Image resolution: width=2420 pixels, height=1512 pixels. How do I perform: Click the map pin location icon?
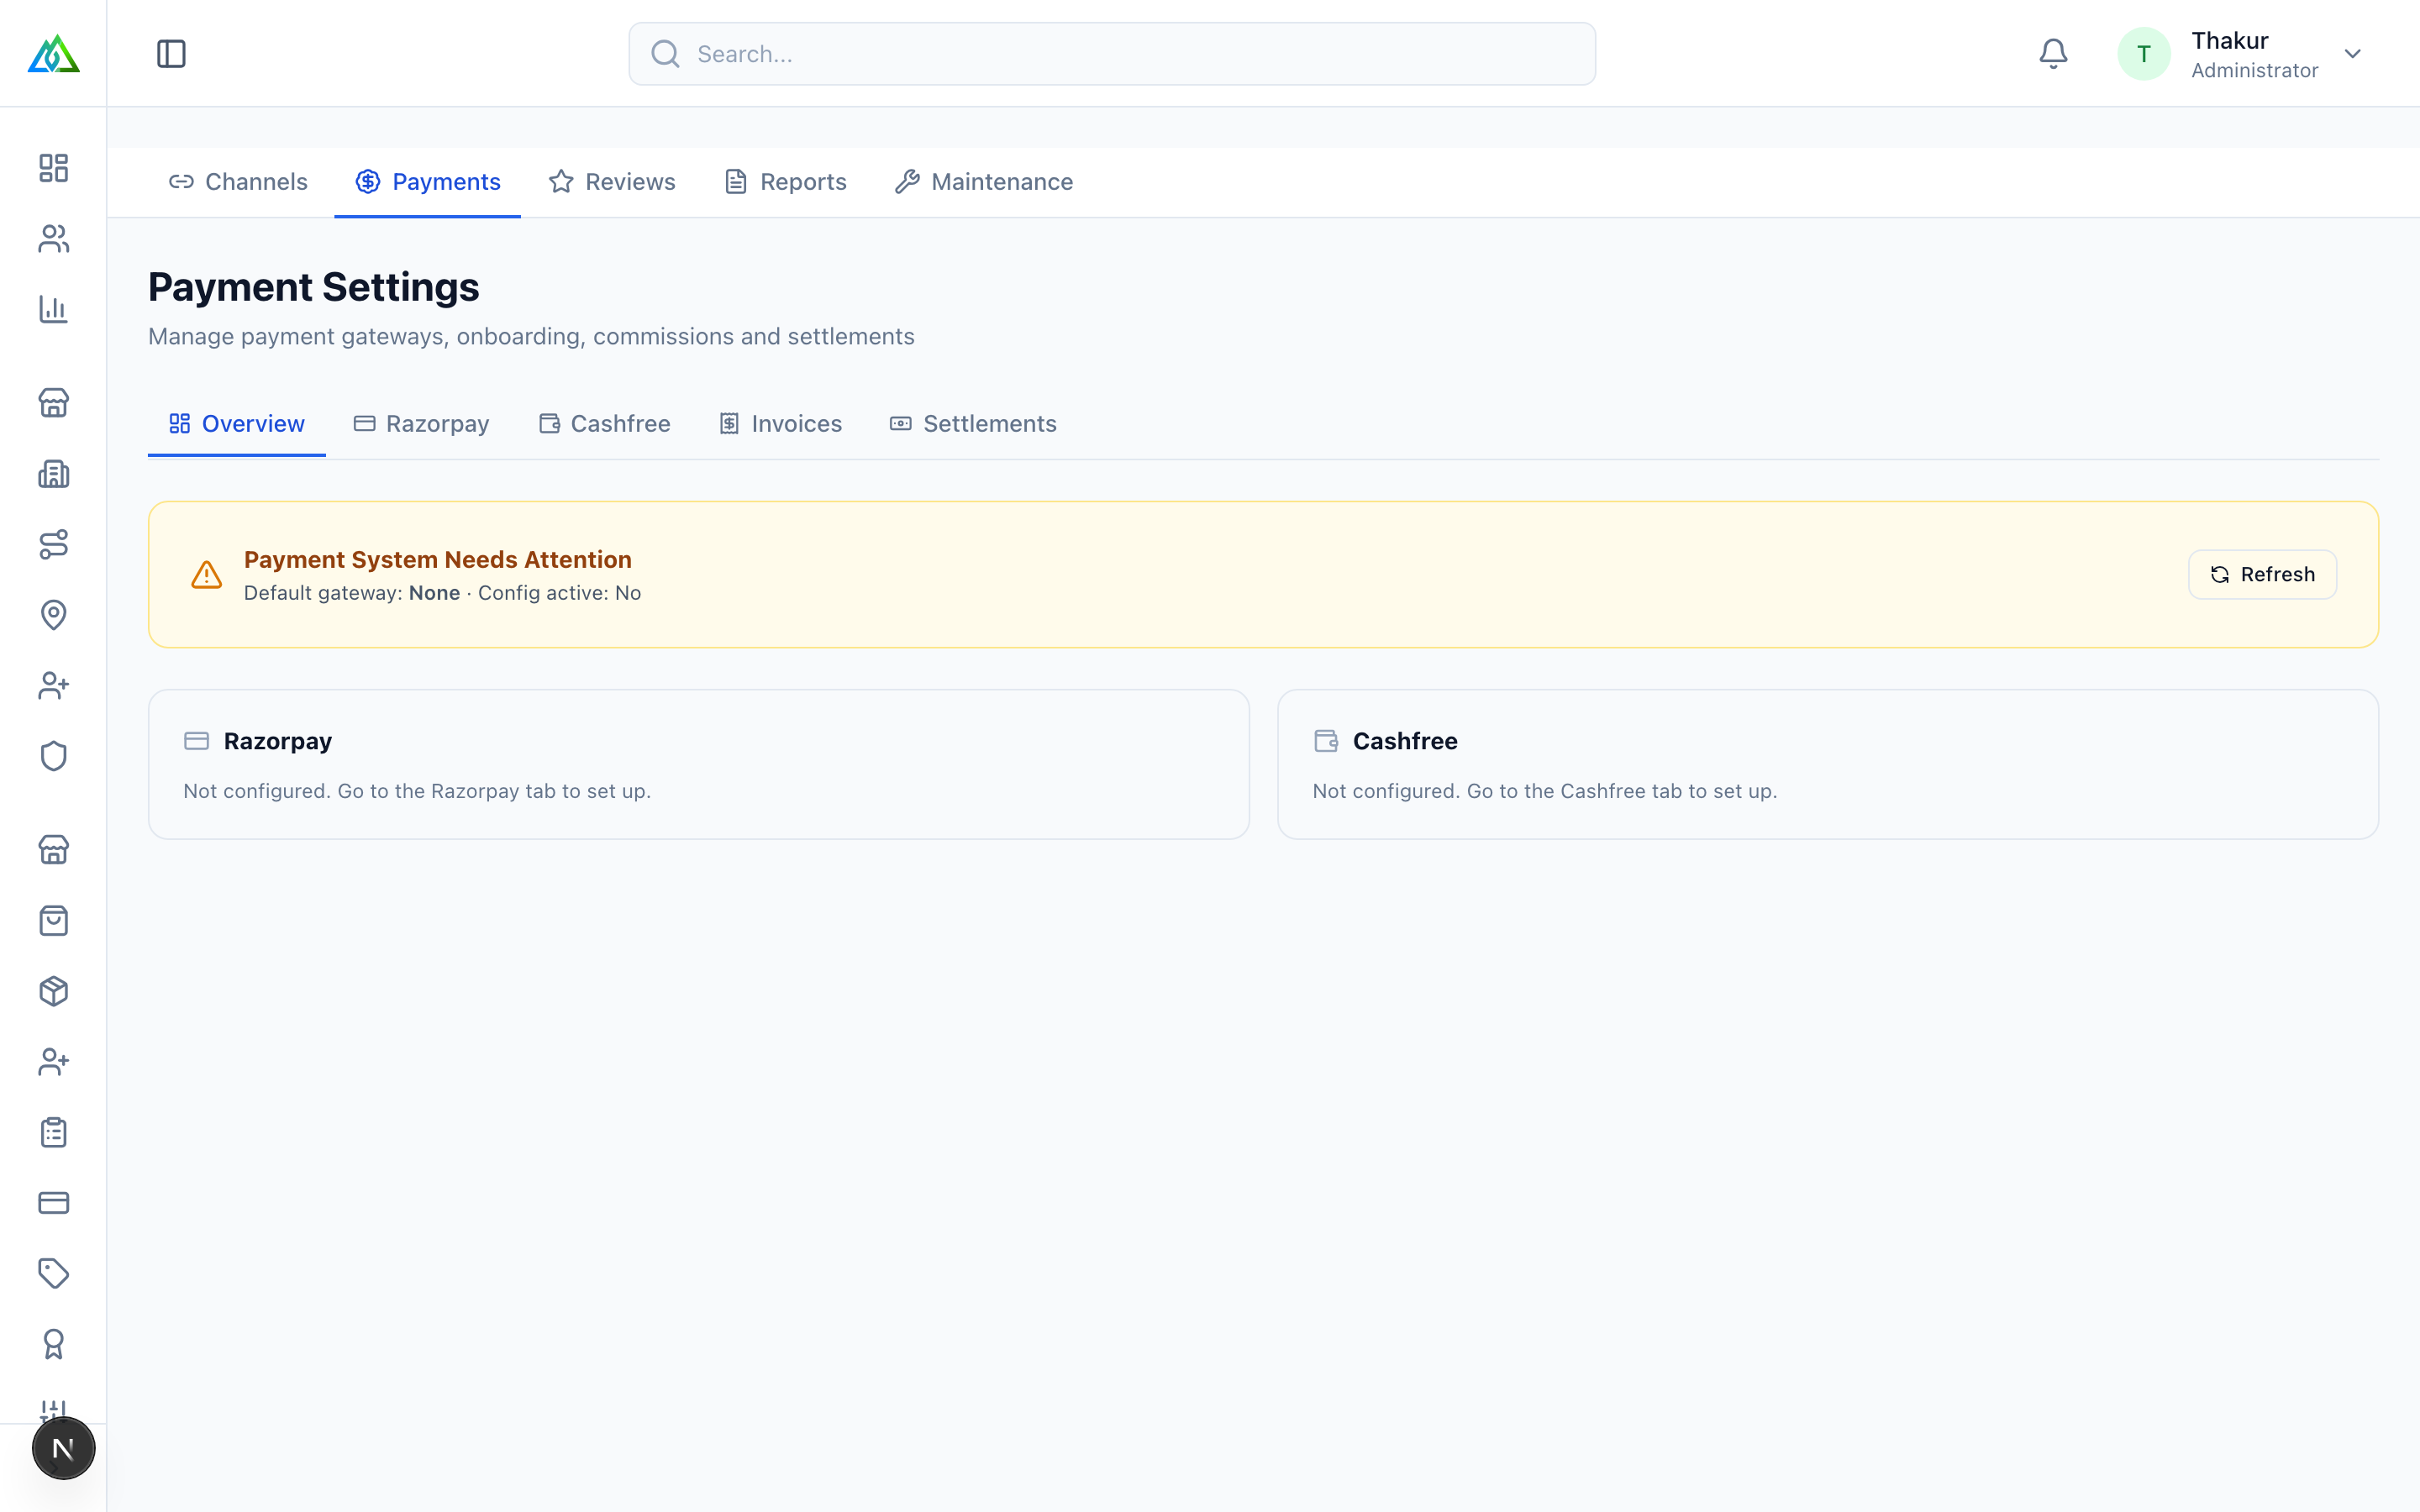pos(53,615)
